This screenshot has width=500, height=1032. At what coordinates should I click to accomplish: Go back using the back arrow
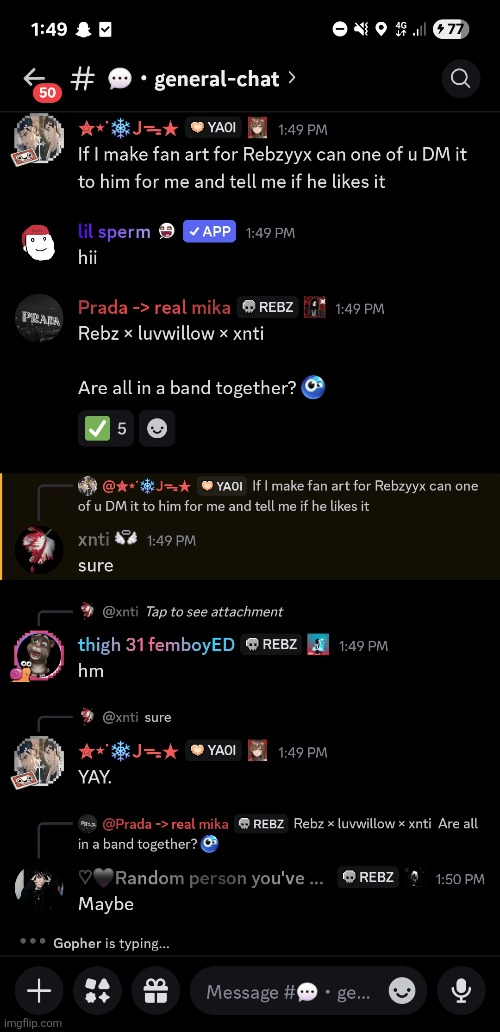(34, 78)
